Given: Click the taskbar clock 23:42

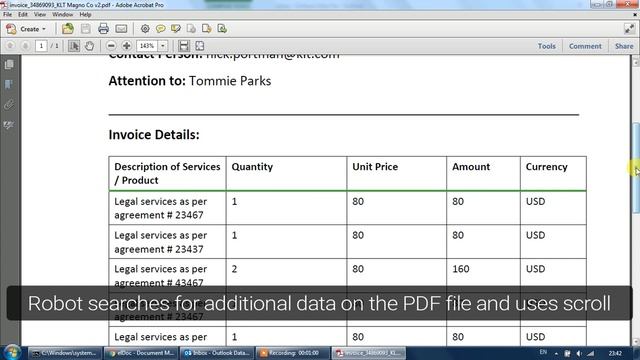Looking at the screenshot, I should click(x=615, y=353).
